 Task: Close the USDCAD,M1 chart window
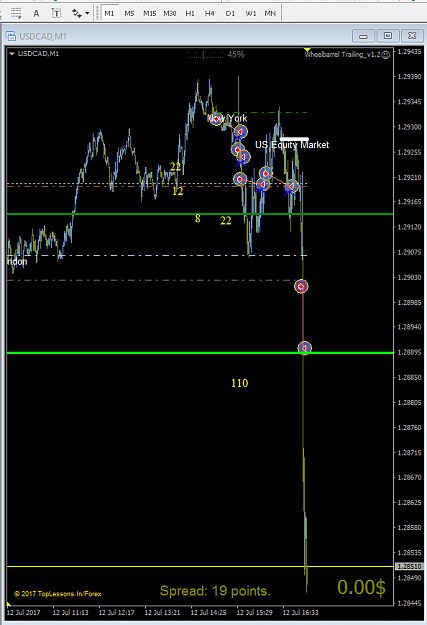(x=412, y=36)
